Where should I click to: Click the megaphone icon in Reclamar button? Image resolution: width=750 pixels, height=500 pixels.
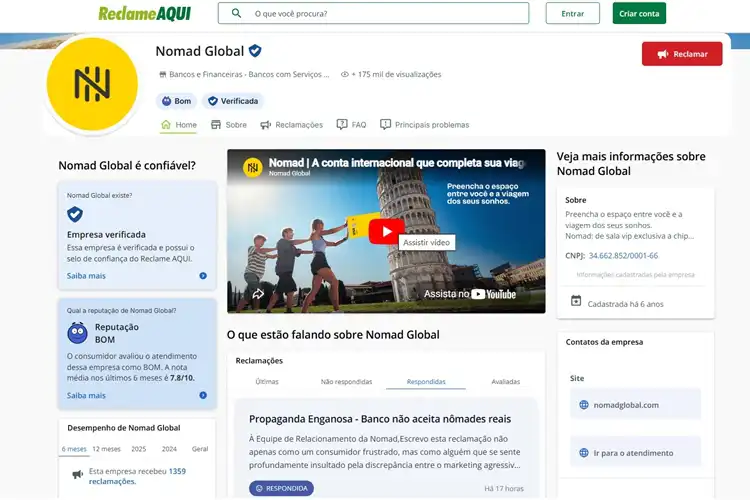663,54
